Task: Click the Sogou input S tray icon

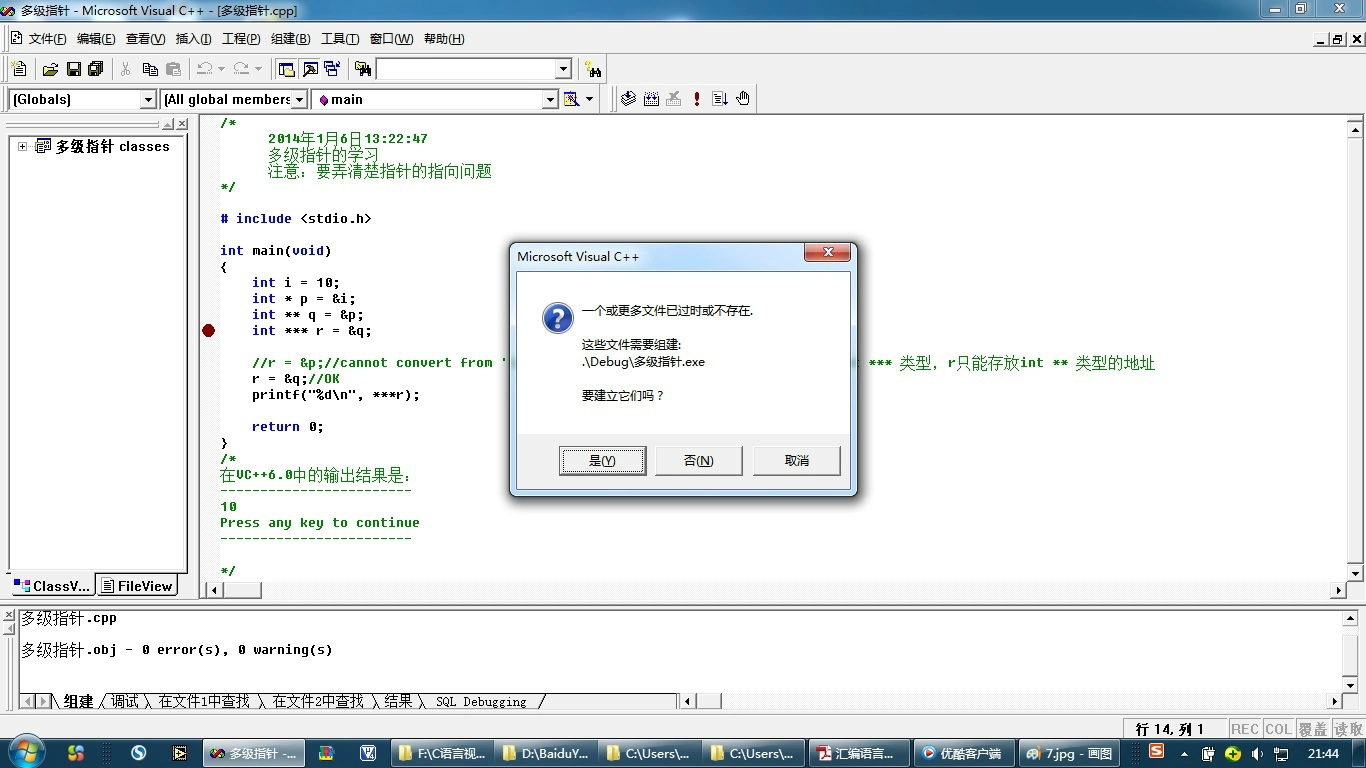Action: pyautogui.click(x=1157, y=751)
